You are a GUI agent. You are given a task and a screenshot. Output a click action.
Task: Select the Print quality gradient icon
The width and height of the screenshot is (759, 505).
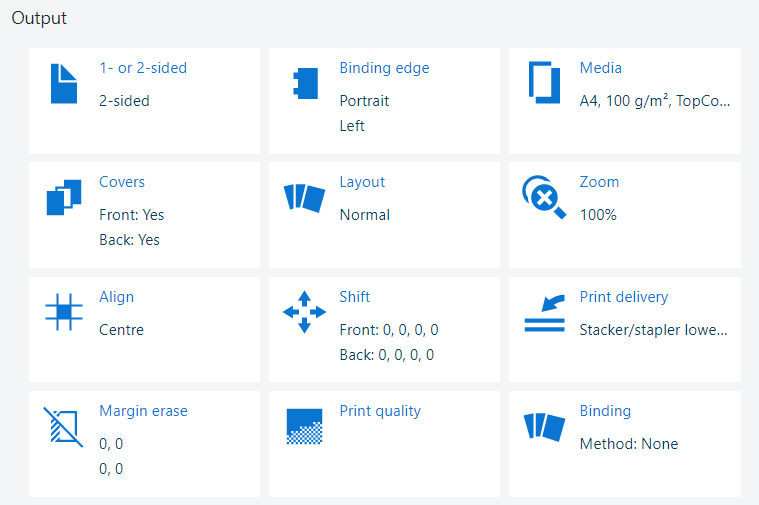[x=304, y=426]
